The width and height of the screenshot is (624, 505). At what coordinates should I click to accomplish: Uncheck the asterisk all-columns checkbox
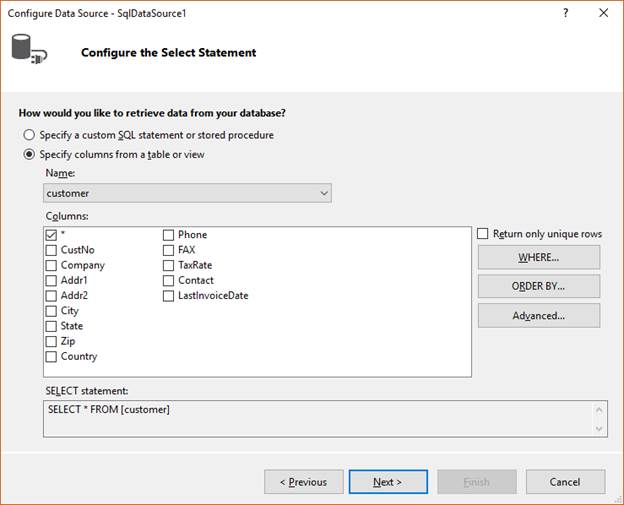tap(51, 235)
